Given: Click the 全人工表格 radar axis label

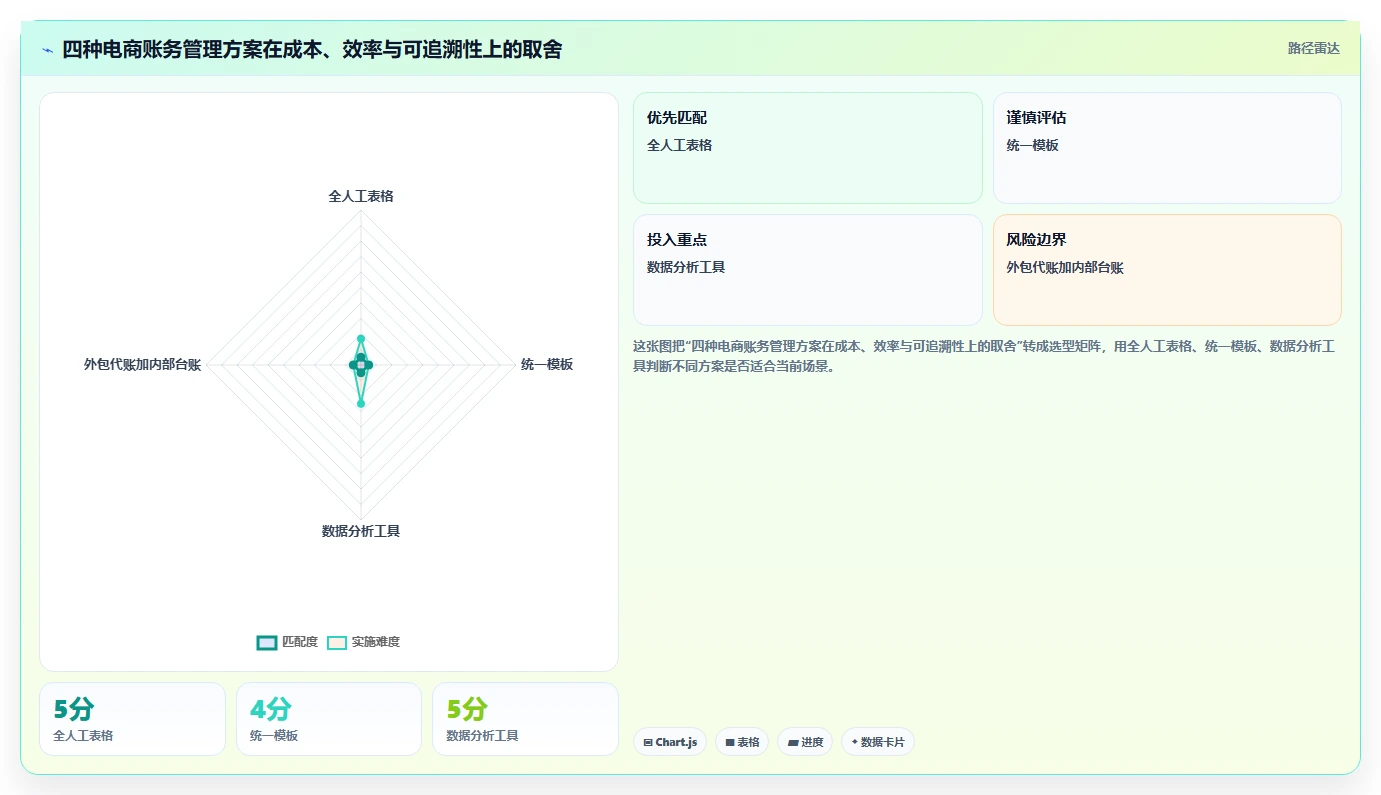Looking at the screenshot, I should coord(361,196).
